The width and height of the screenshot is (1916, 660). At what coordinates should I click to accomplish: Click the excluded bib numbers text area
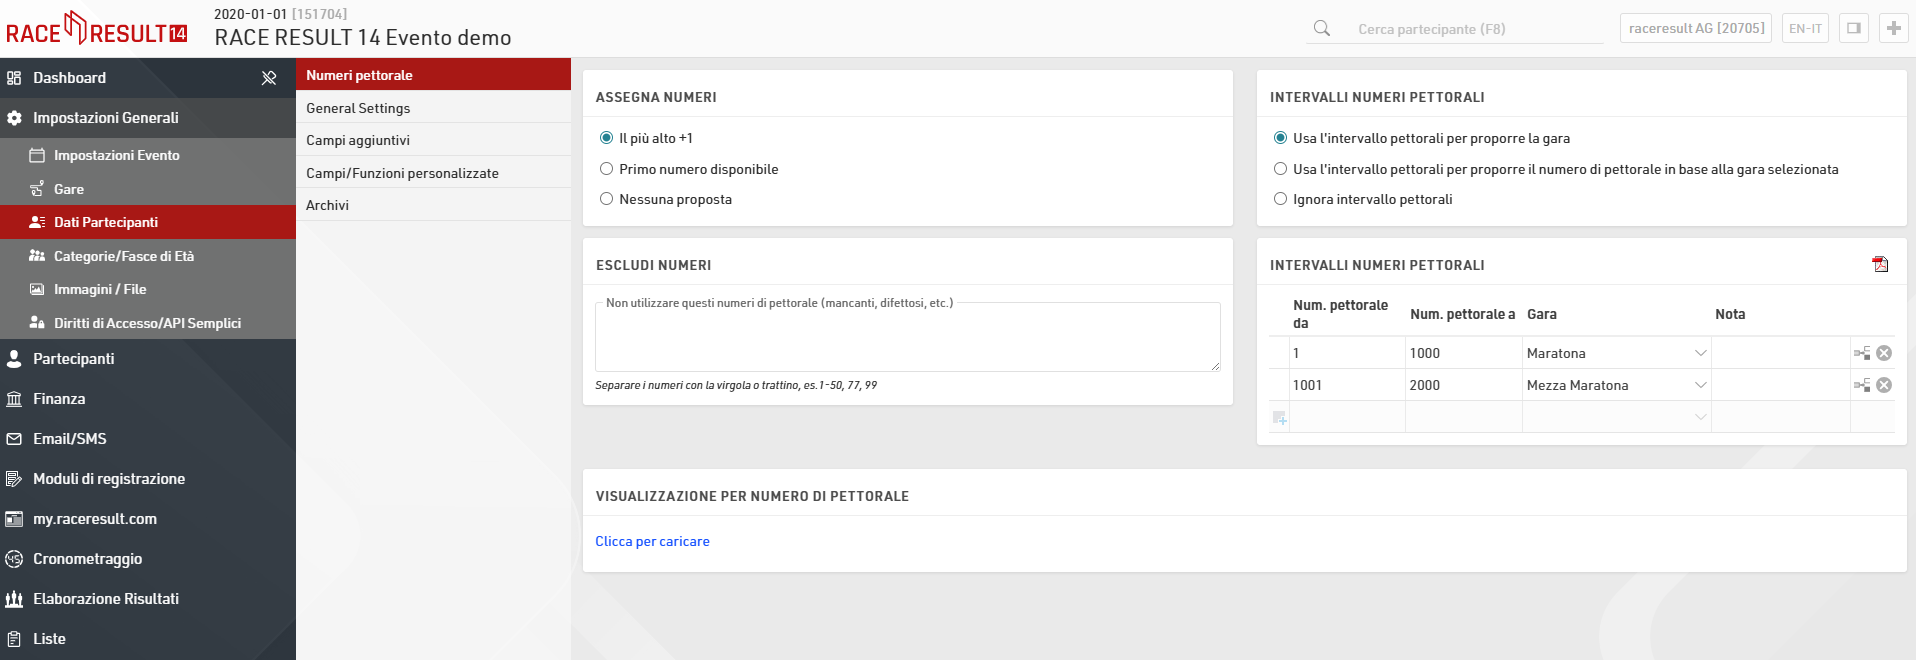point(907,340)
